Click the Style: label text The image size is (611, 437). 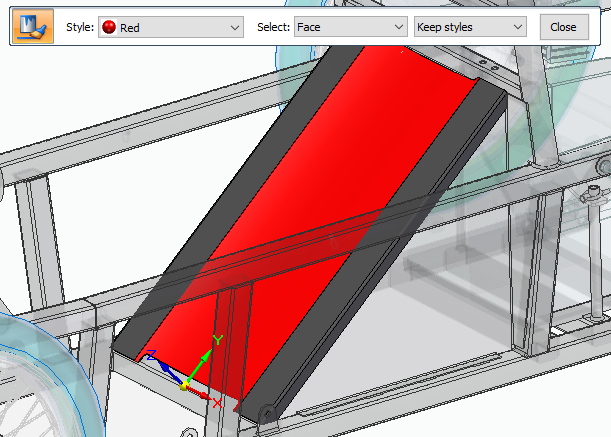(80, 27)
